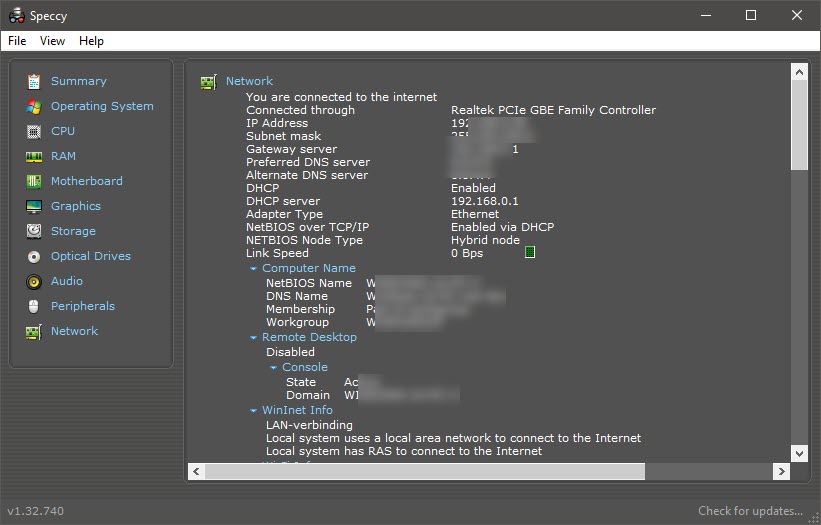Screen dimensions: 821x525
Task: Click the Motherboard icon in sidebar
Action: pyautogui.click(x=34, y=182)
